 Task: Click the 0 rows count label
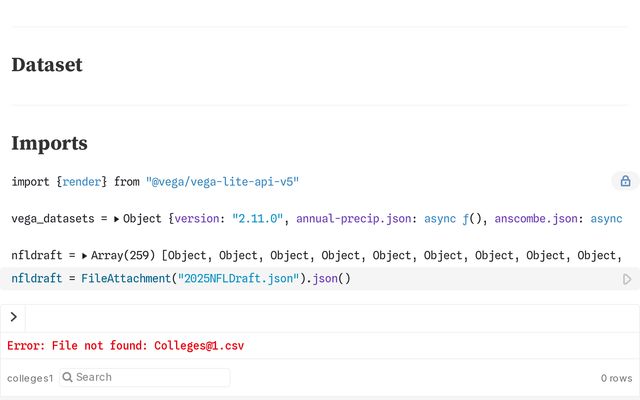616,378
